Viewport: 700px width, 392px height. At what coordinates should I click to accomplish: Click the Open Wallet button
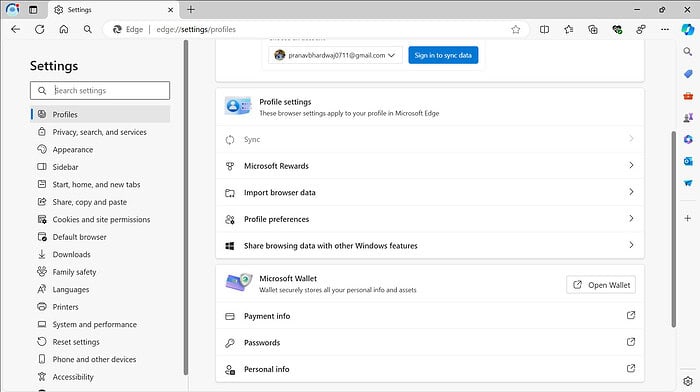(x=601, y=285)
